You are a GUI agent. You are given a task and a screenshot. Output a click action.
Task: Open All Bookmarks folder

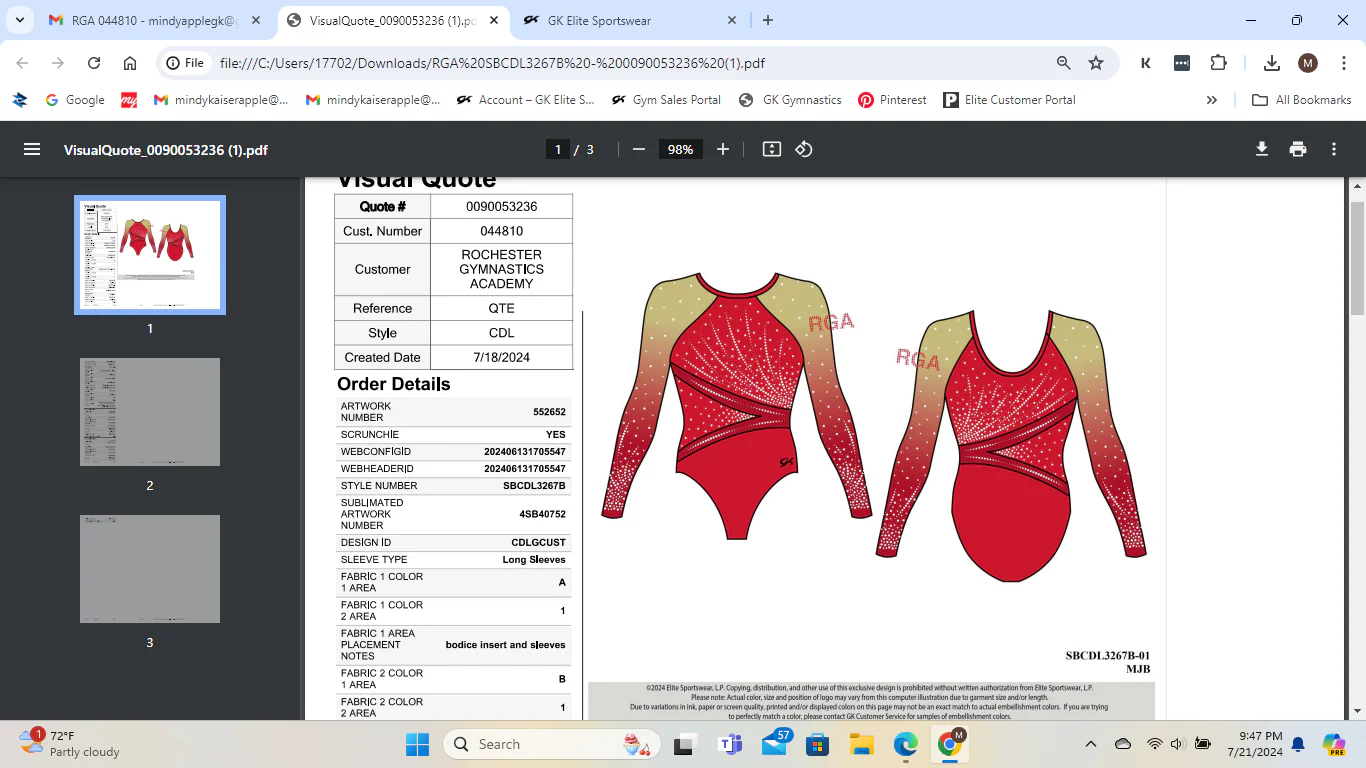(x=1302, y=100)
